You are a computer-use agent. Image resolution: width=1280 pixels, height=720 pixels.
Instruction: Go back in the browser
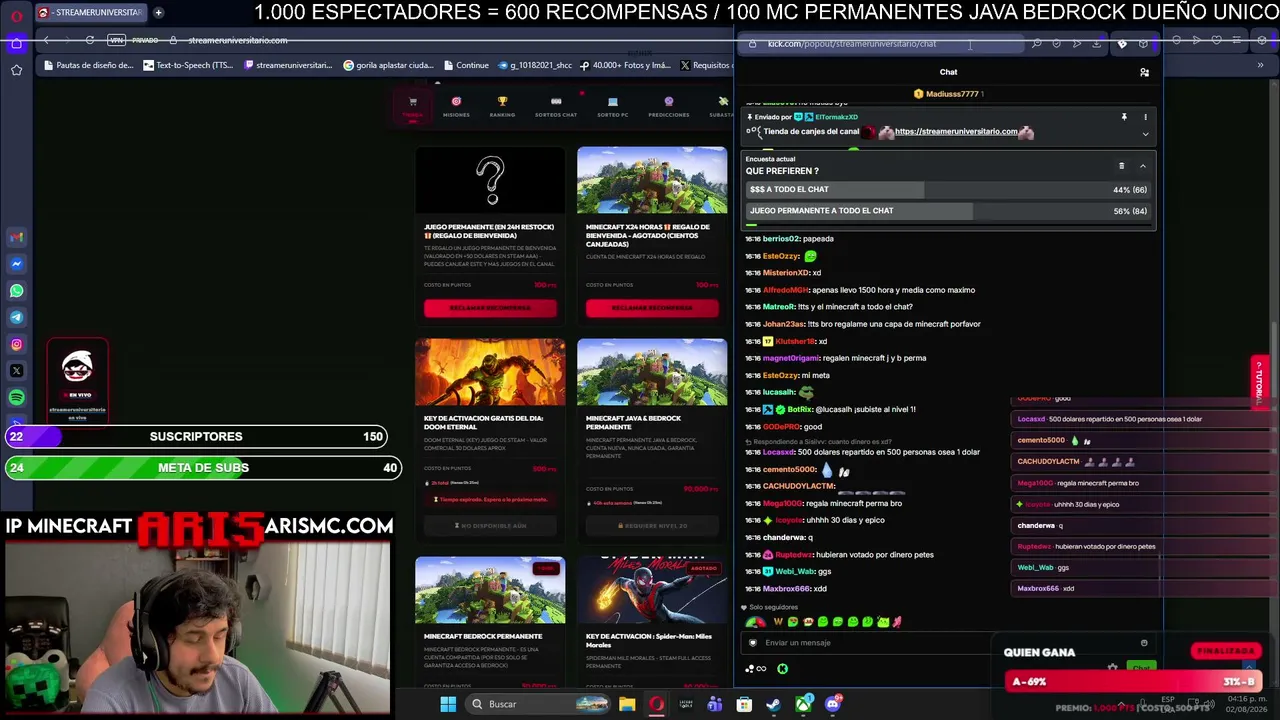[x=46, y=40]
